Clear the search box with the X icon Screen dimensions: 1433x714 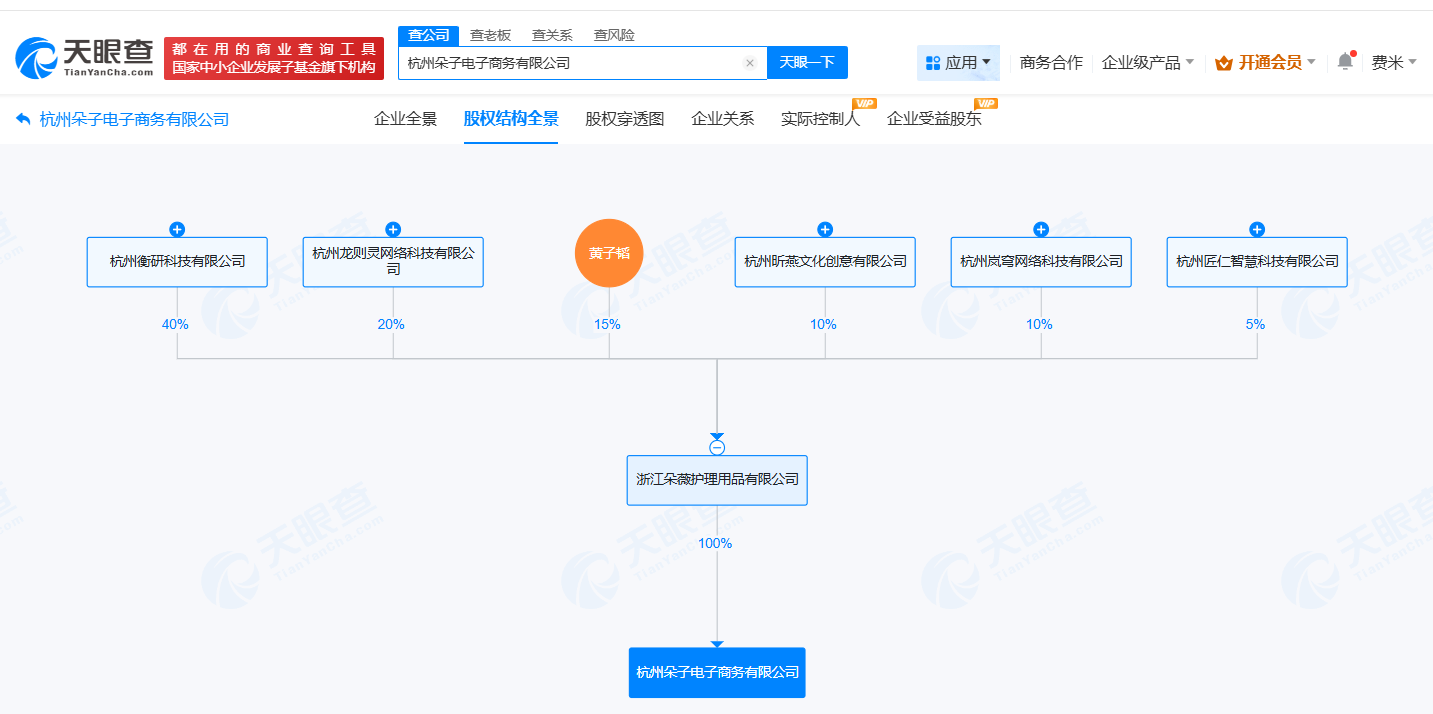(x=749, y=62)
